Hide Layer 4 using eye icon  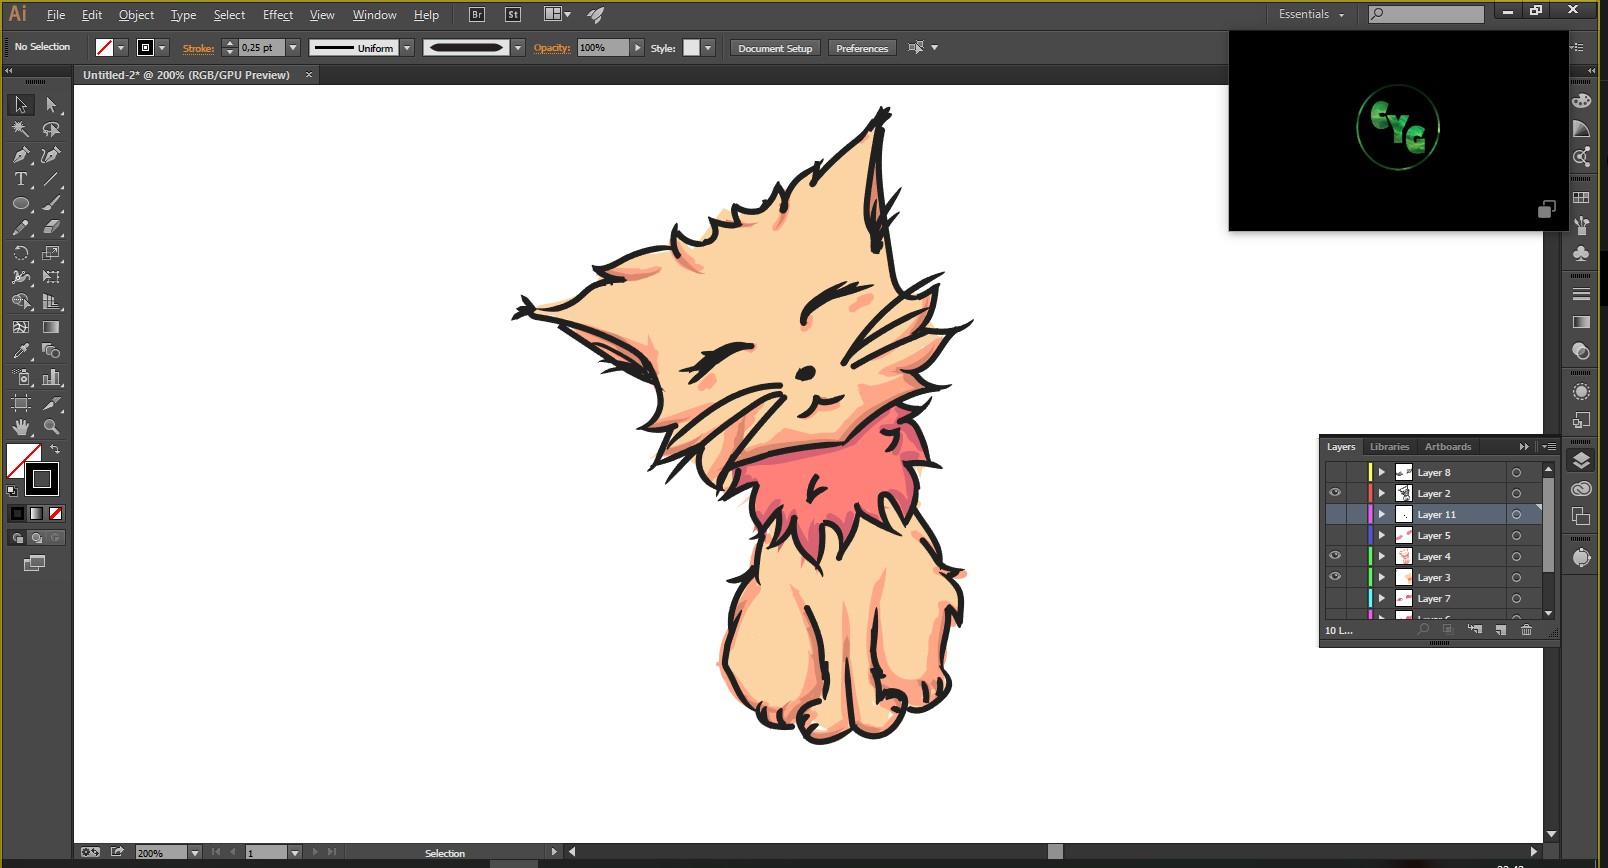[1335, 556]
